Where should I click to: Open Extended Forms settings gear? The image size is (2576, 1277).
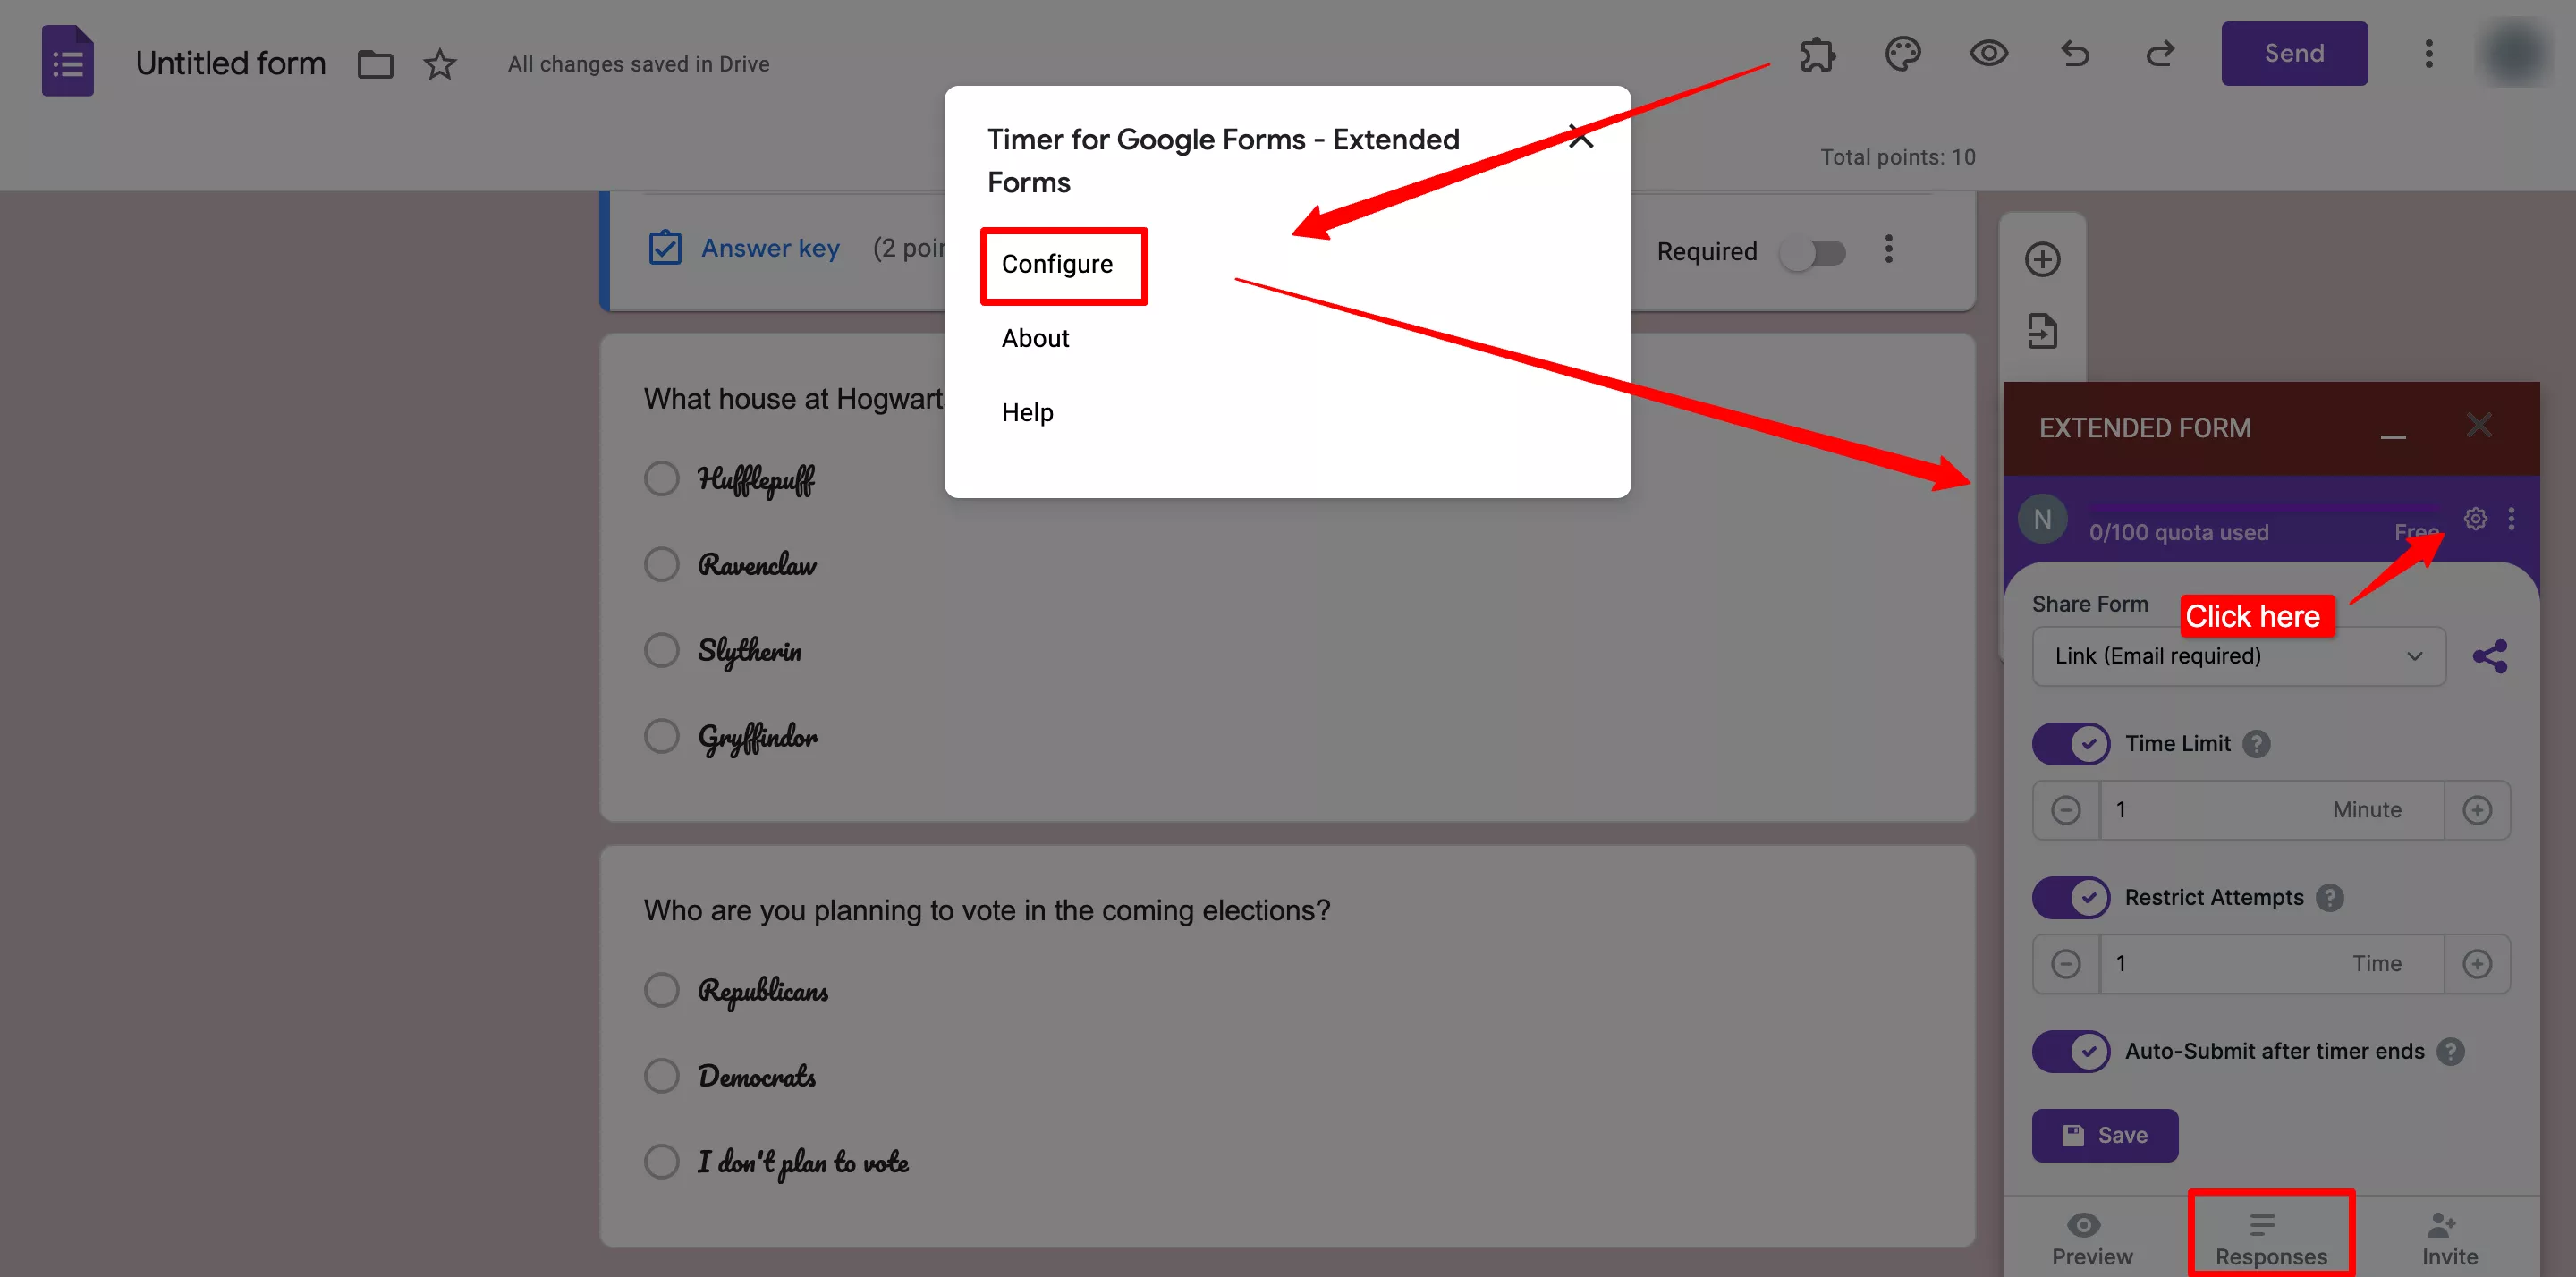[x=2475, y=519]
